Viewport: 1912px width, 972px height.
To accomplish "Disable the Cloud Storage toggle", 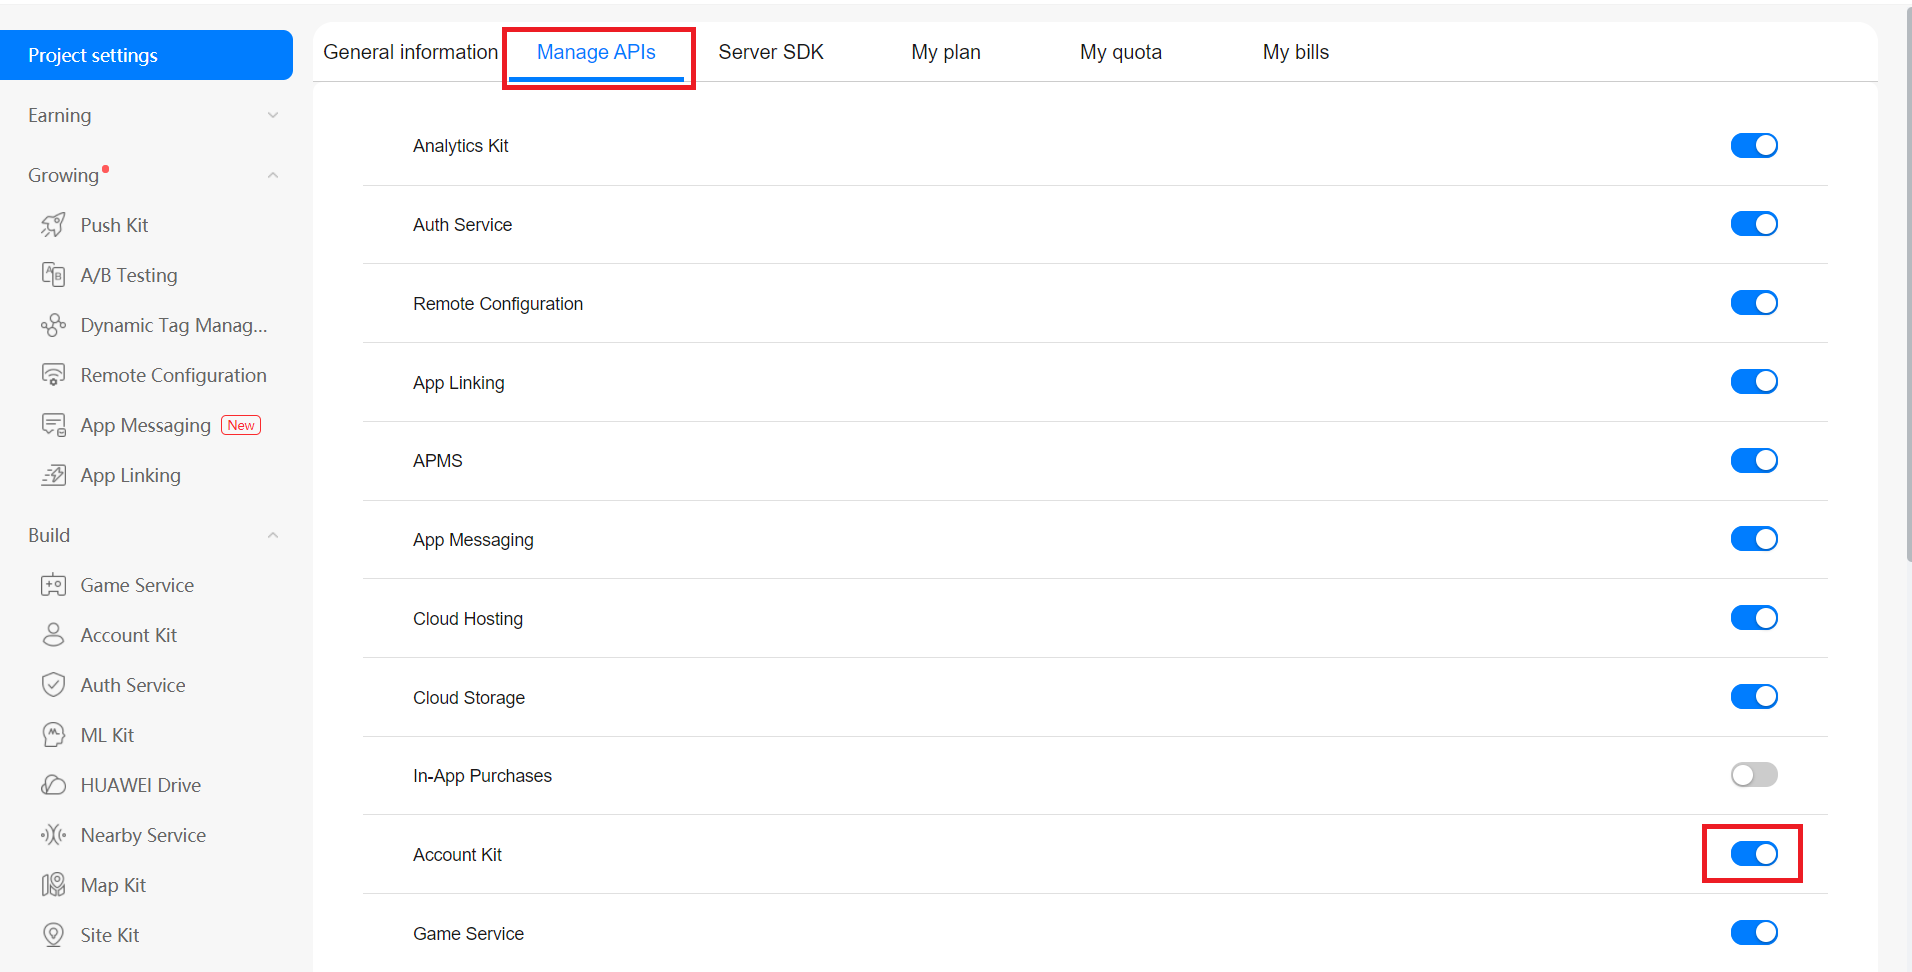I will tap(1754, 697).
